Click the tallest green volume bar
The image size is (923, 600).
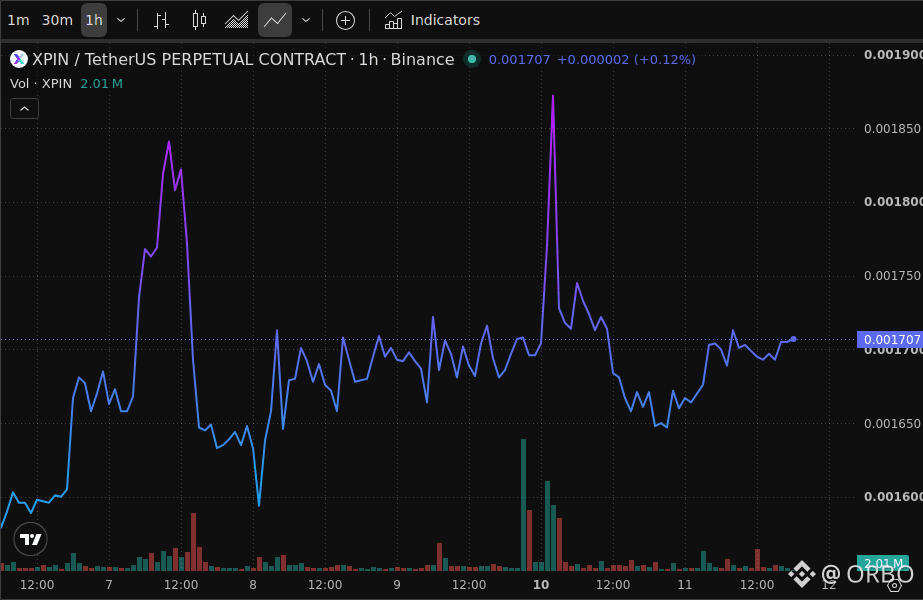pos(523,505)
